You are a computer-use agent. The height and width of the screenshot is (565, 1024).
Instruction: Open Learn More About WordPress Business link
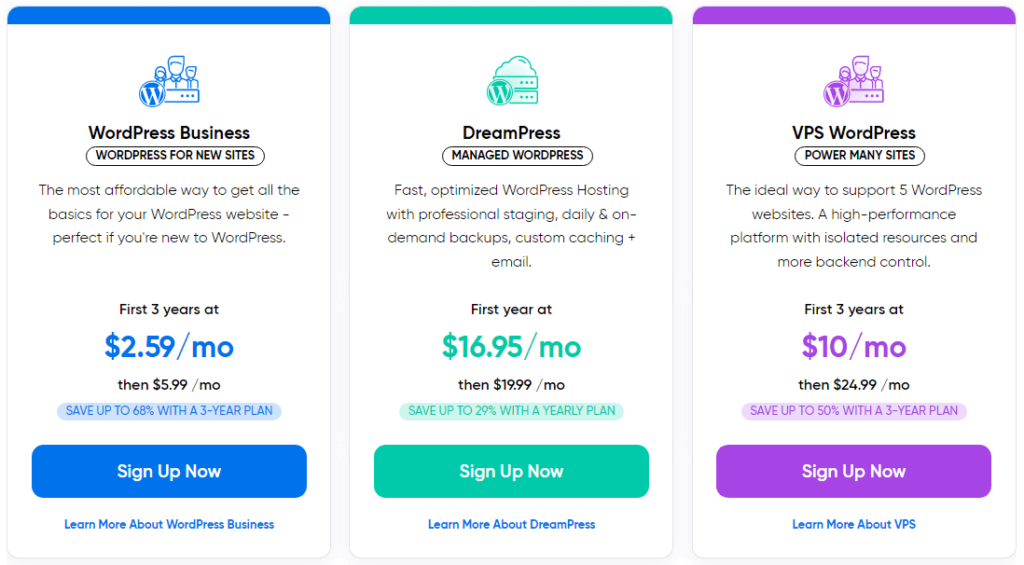point(169,524)
